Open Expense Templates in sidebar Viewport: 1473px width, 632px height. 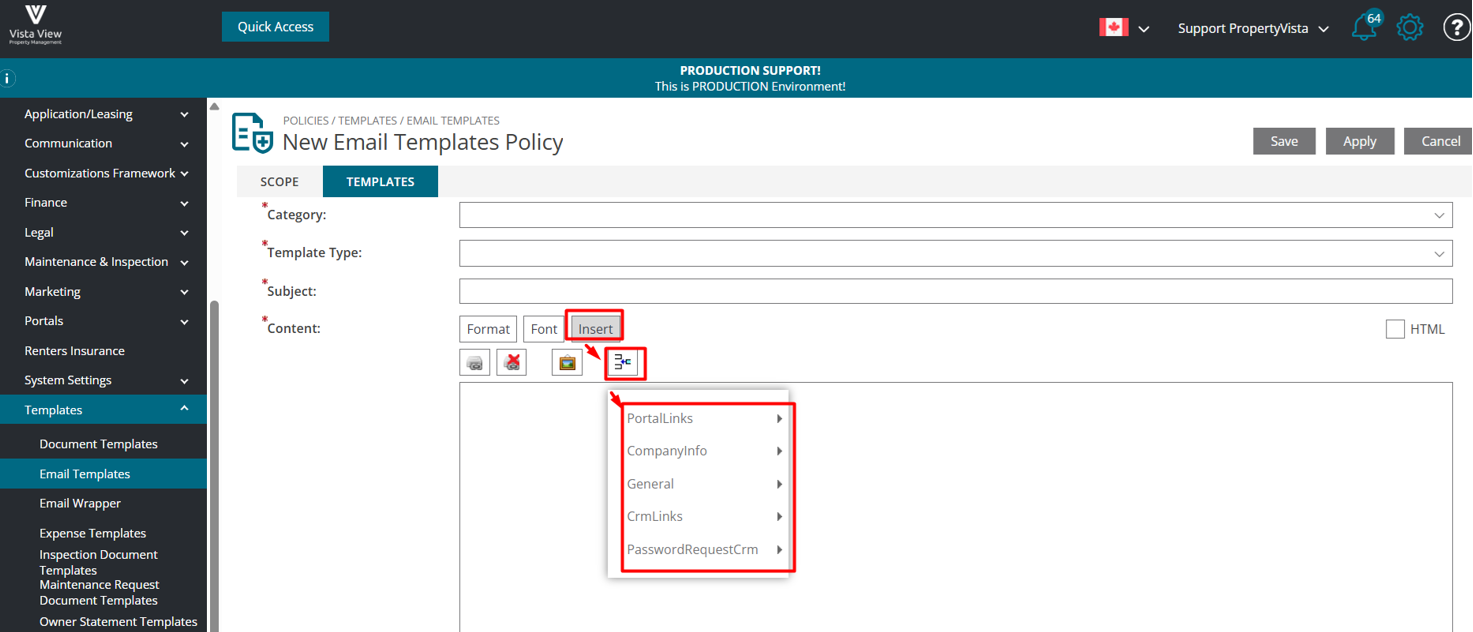[x=93, y=533]
